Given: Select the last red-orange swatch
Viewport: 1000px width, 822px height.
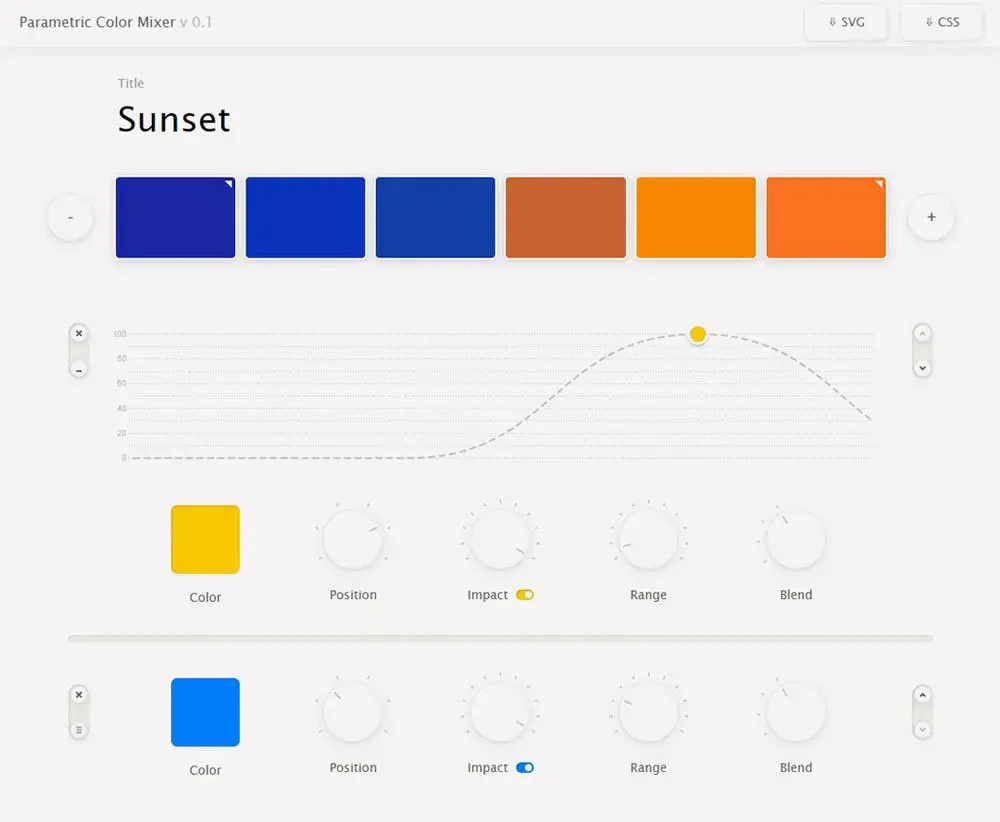Looking at the screenshot, I should tap(826, 217).
